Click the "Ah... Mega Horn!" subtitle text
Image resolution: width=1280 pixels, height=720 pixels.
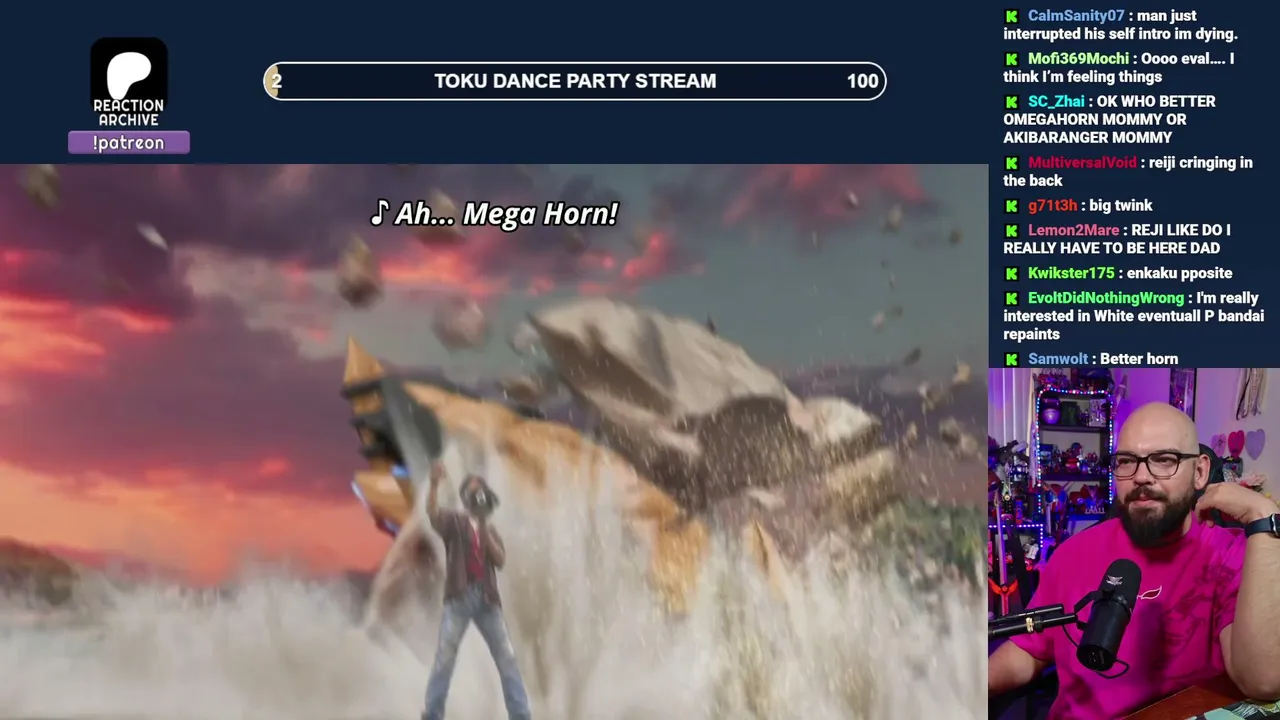click(x=495, y=214)
